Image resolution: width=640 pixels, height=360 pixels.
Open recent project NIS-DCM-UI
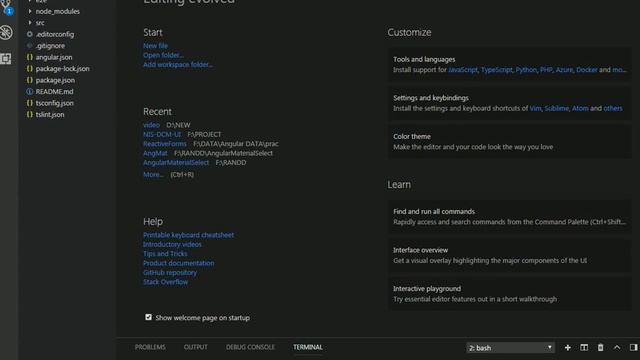[x=162, y=134]
